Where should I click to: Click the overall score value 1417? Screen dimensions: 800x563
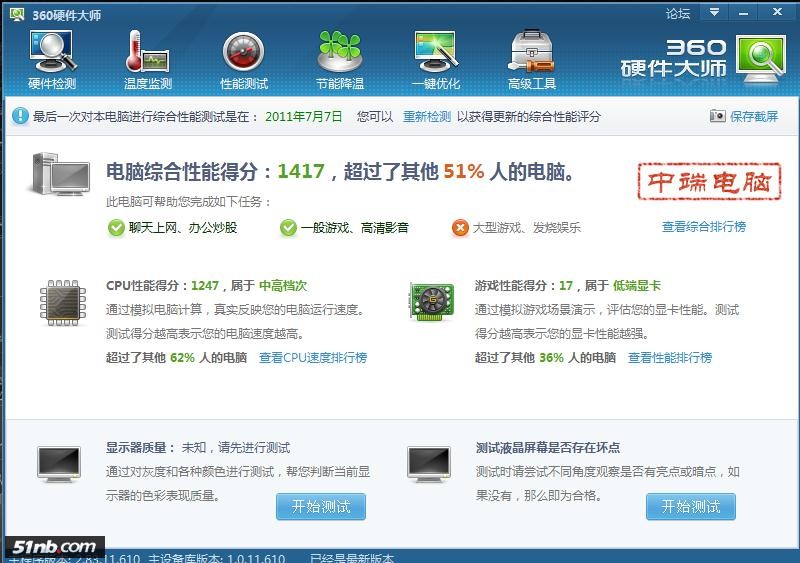301,172
